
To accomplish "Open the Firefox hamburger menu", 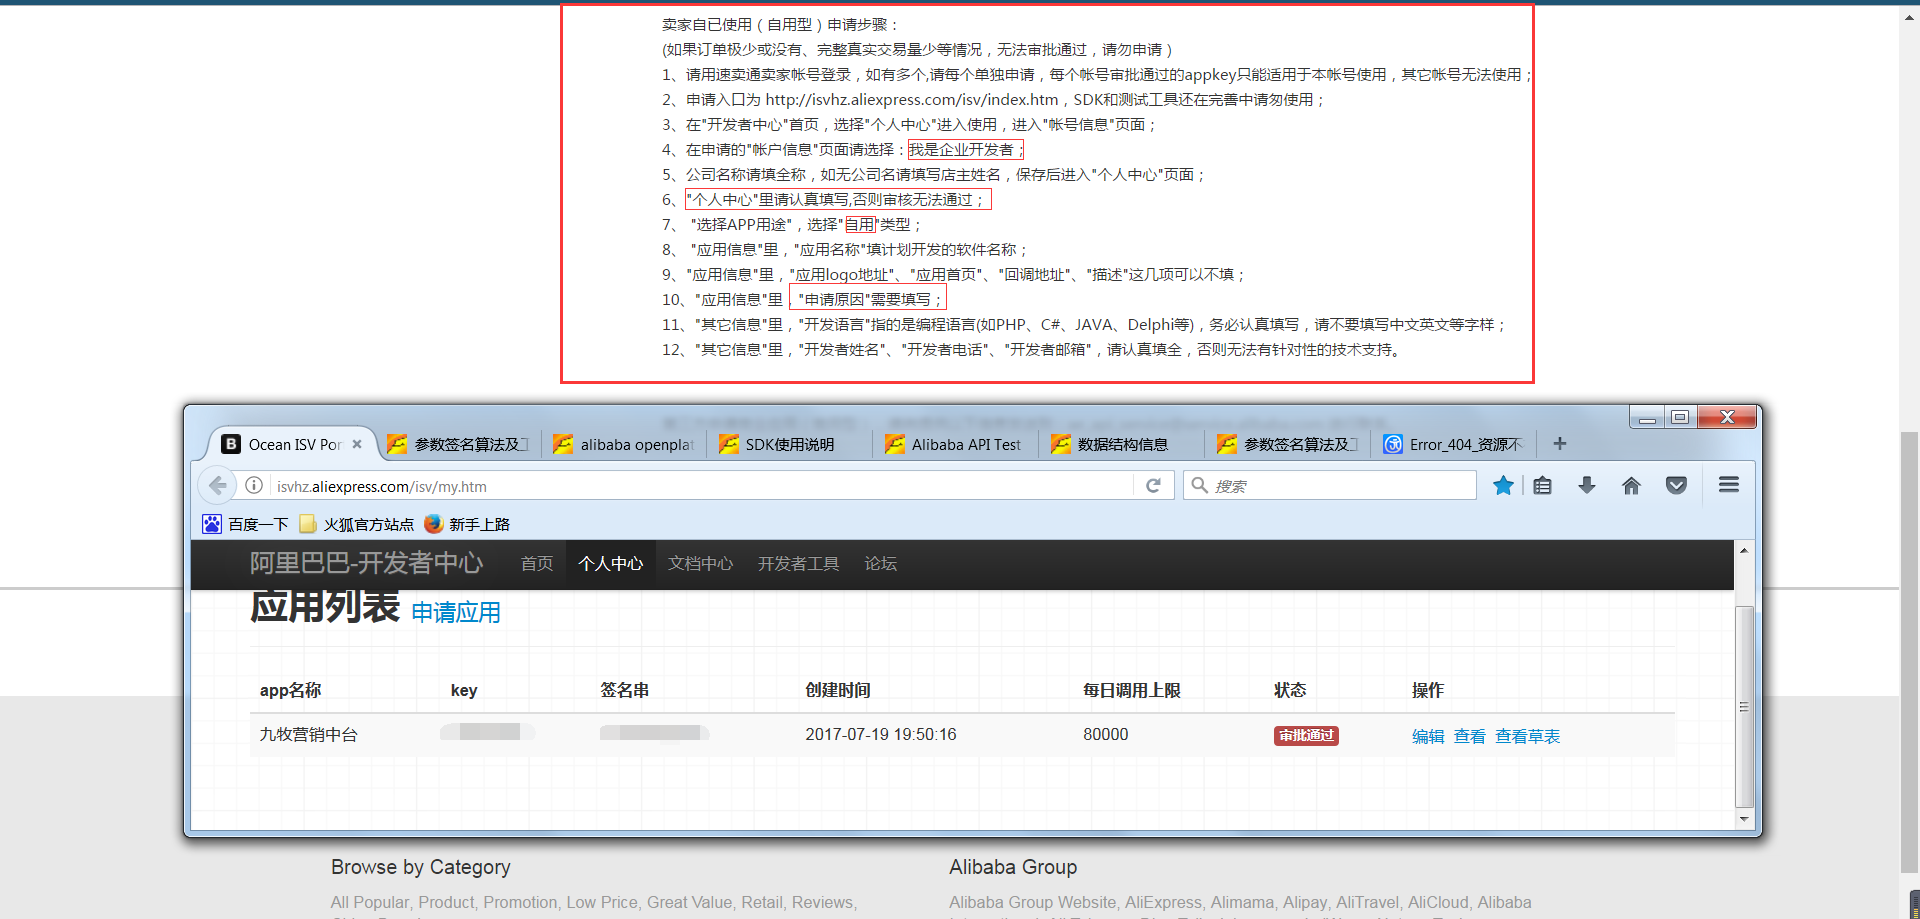I will pyautogui.click(x=1729, y=485).
